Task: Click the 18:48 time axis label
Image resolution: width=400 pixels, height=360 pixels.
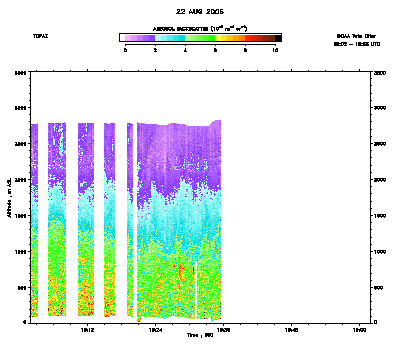Action: click(x=291, y=330)
